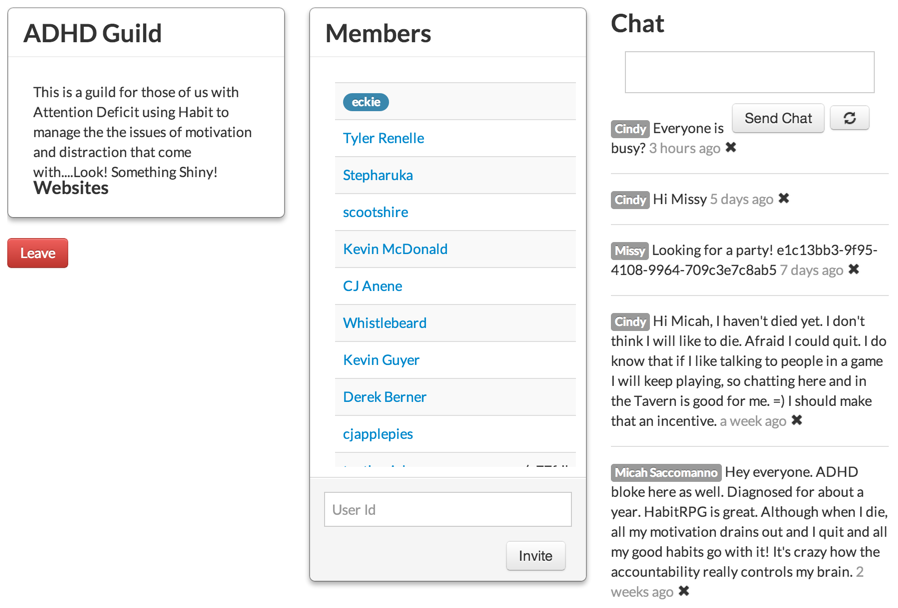
Task: Delete Cindy's 'Everyone is busy?' message
Action: click(731, 148)
